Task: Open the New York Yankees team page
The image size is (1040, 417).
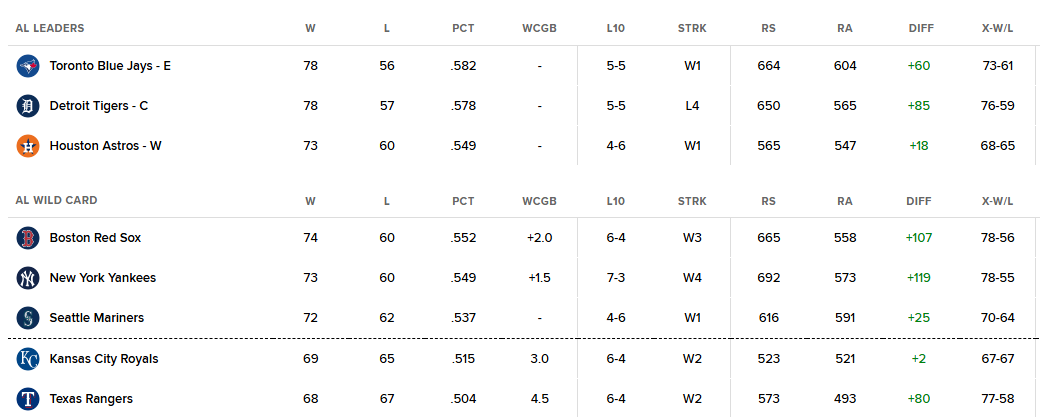Action: tap(103, 277)
